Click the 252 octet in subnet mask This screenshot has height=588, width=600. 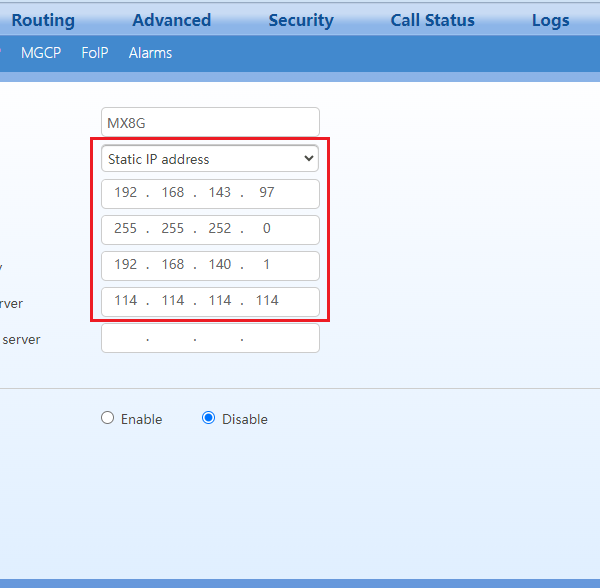(x=220, y=229)
